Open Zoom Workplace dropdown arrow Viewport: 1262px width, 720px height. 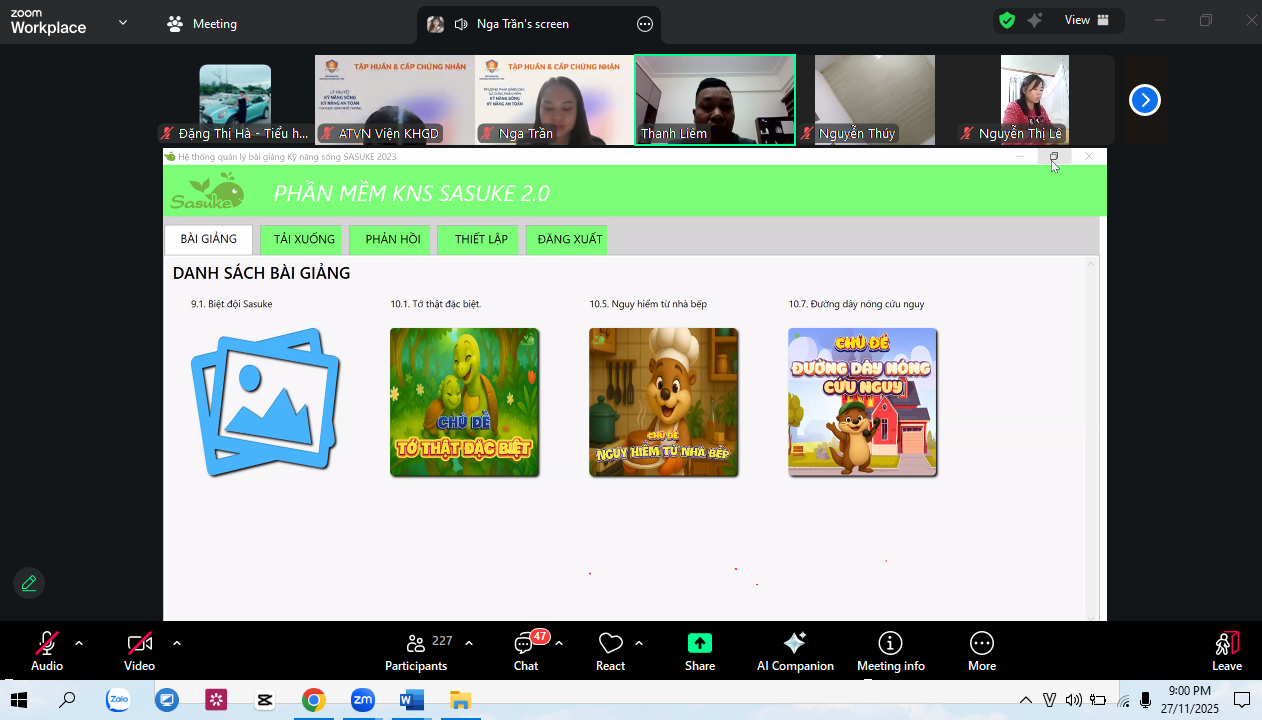(123, 22)
